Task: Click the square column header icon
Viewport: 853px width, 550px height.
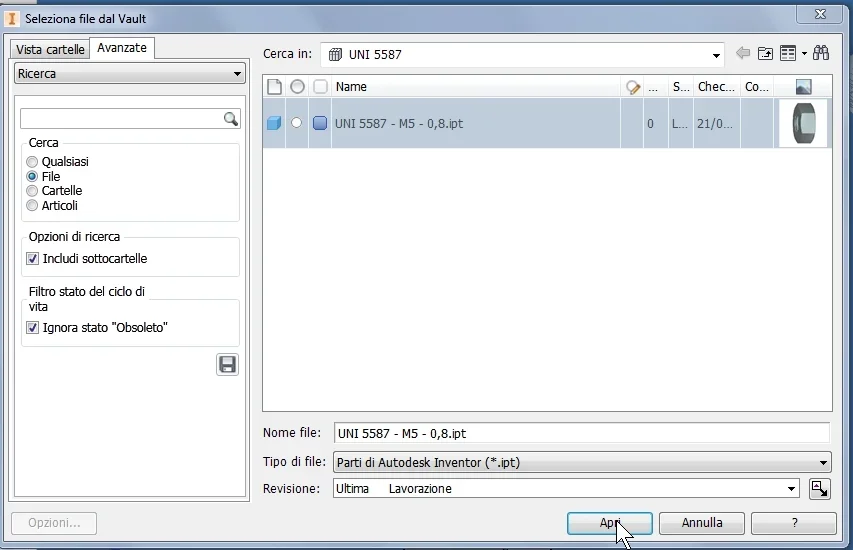Action: click(320, 86)
